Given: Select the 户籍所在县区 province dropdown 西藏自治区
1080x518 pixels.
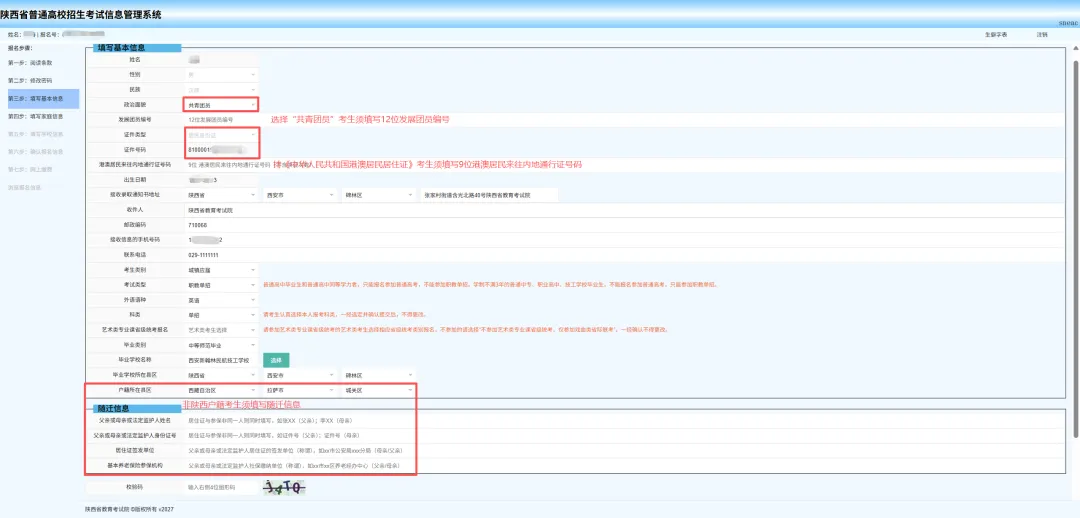Looking at the screenshot, I should 221,391.
